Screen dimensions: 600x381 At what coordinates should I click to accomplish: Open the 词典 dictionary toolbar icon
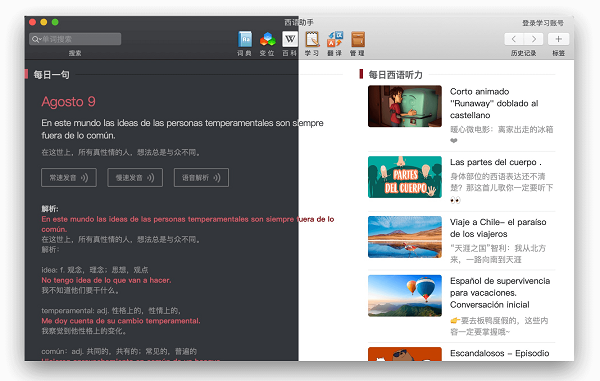[245, 39]
